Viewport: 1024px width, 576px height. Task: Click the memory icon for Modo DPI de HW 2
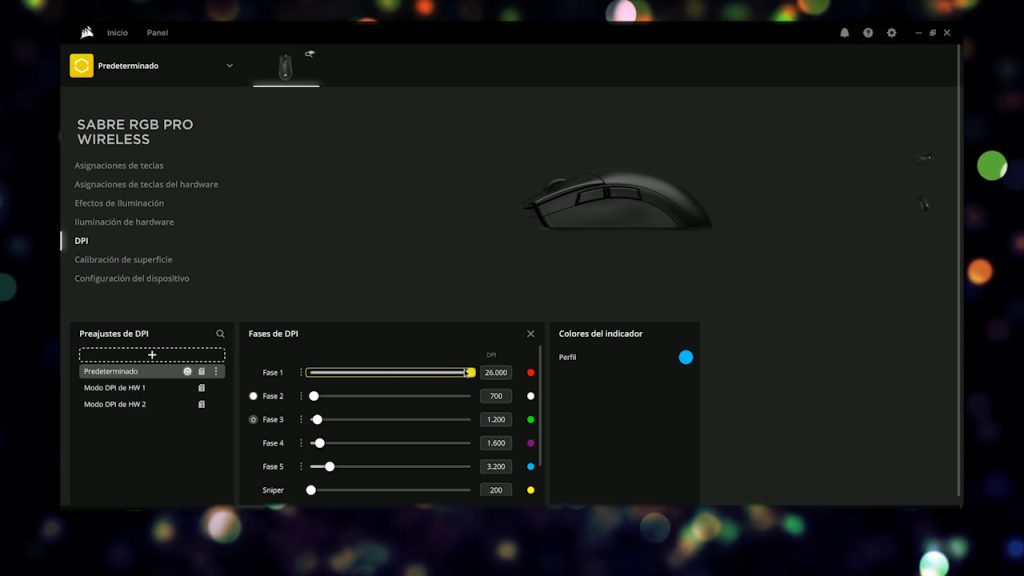(x=202, y=404)
